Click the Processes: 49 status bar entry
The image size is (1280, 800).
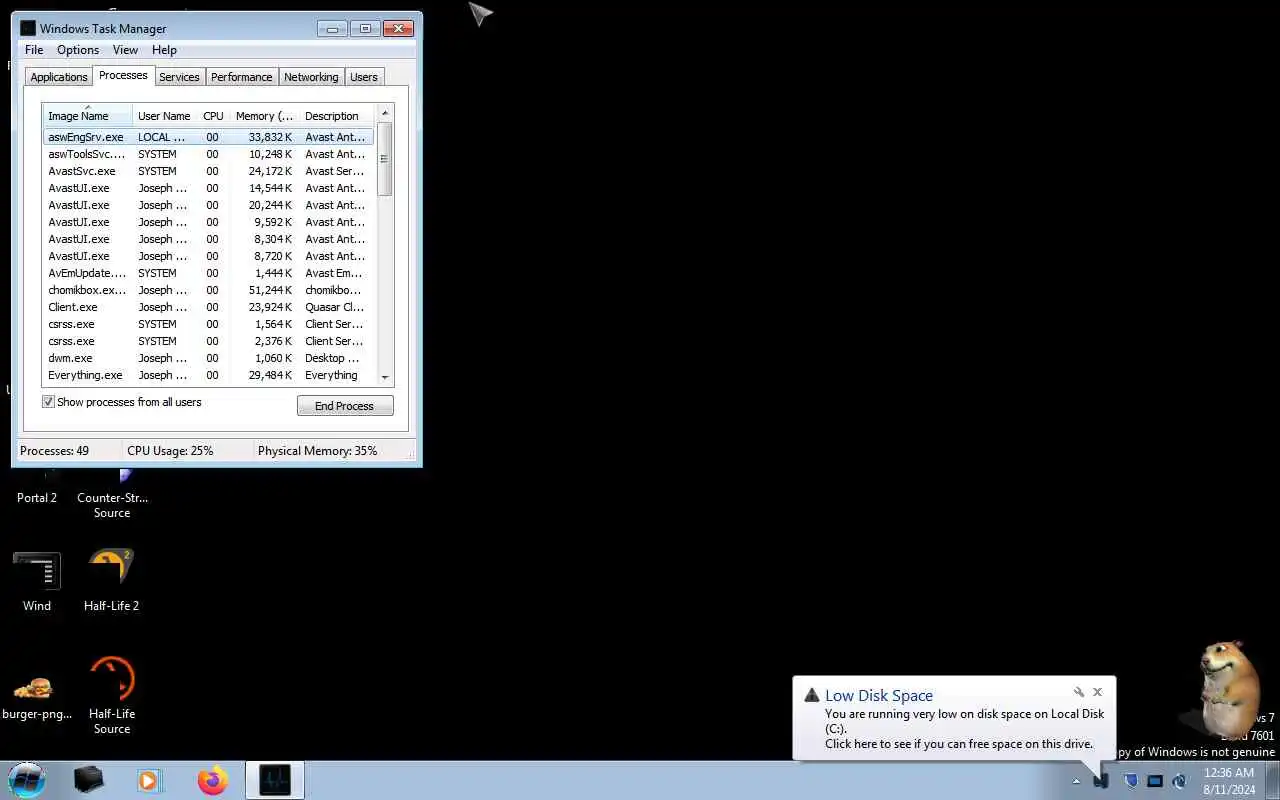click(54, 451)
